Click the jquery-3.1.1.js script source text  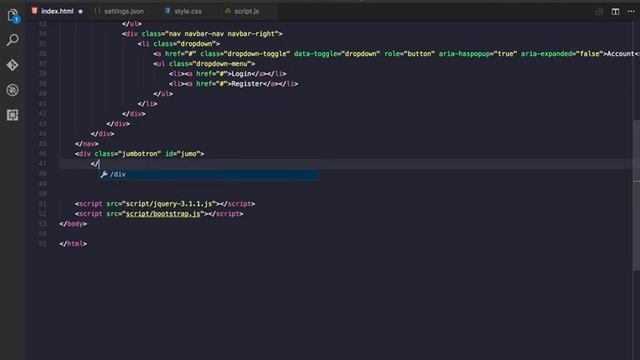[169, 204]
